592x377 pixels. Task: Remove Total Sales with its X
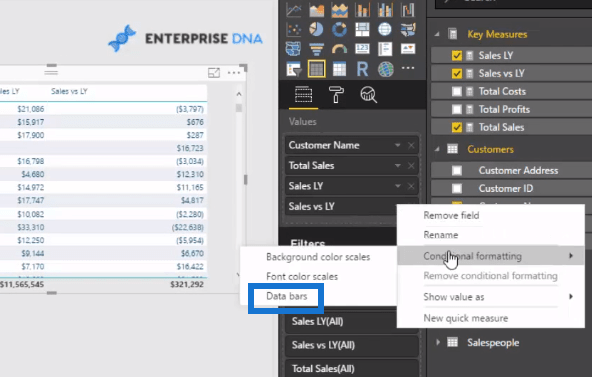pyautogui.click(x=411, y=166)
